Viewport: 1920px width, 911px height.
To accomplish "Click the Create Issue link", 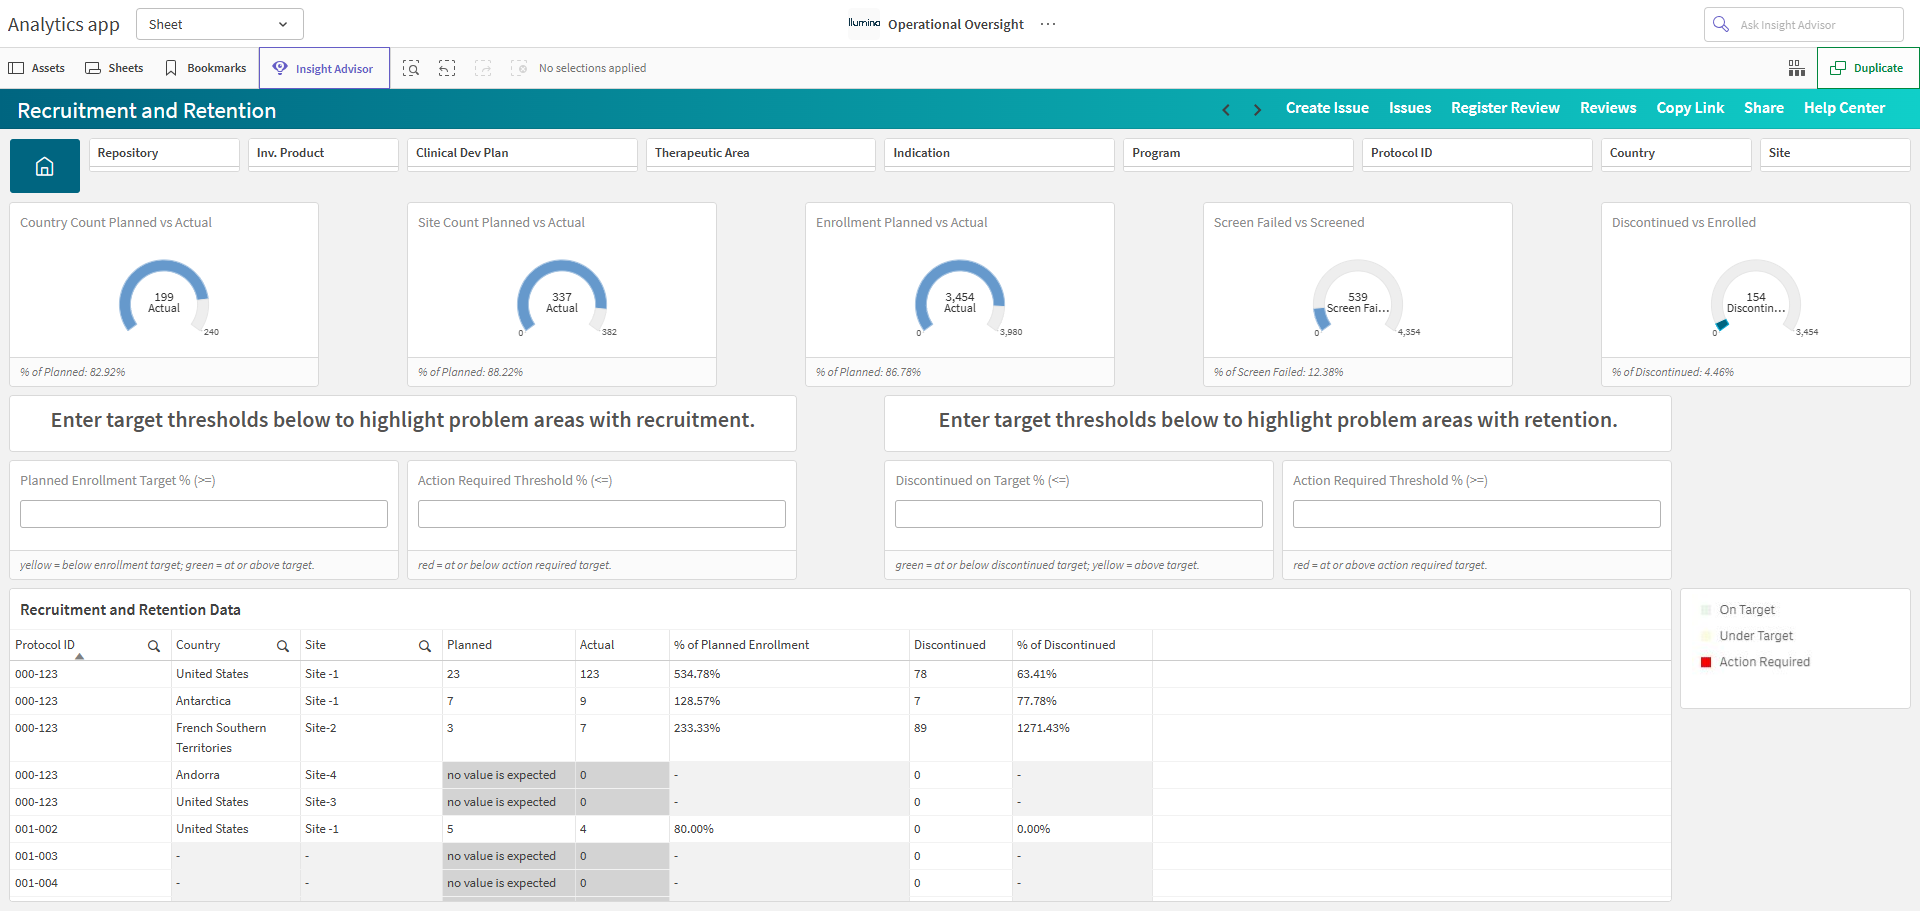I will click(x=1327, y=108).
